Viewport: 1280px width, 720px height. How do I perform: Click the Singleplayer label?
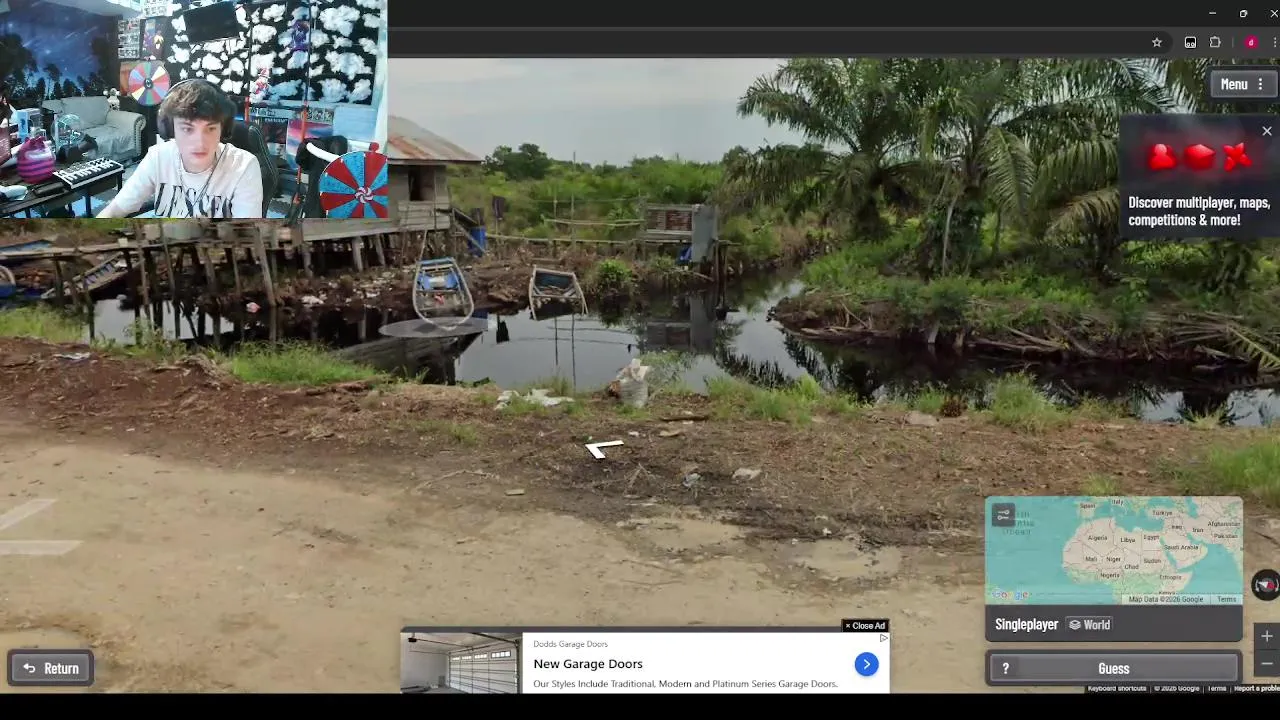coord(1026,625)
